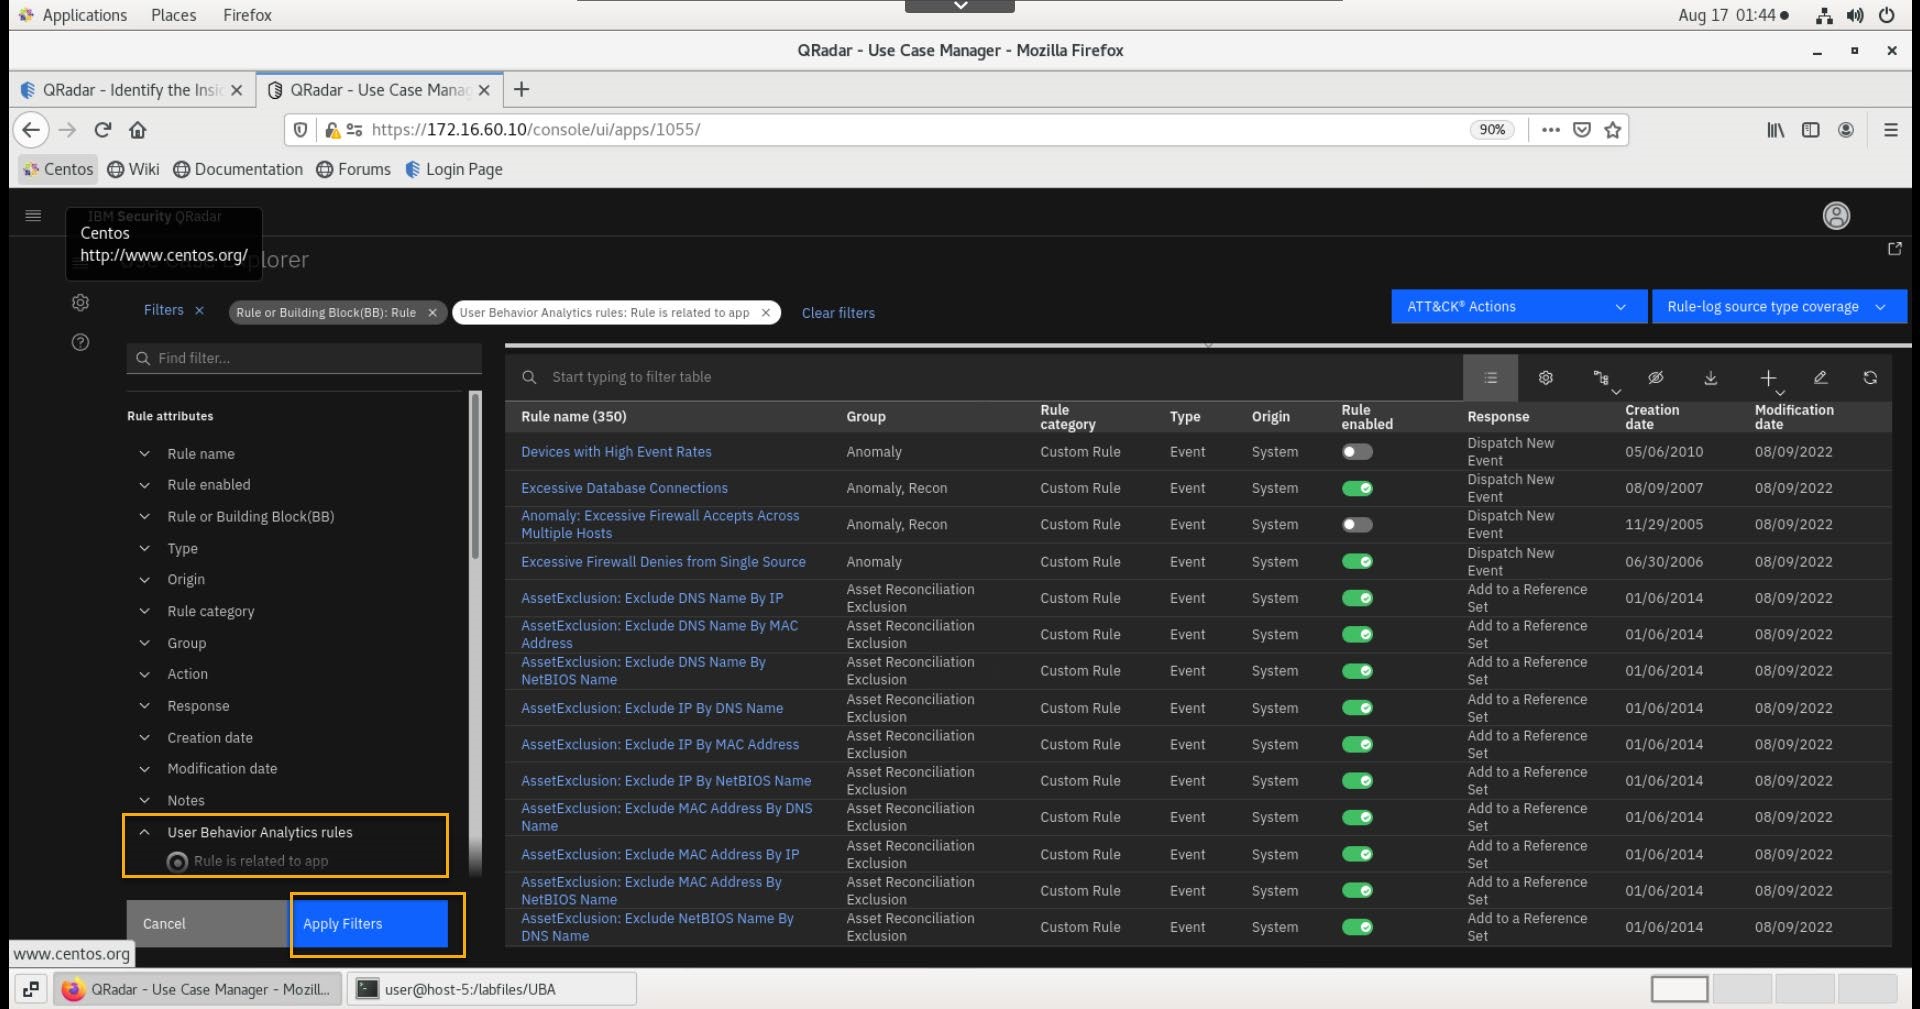Open the Excessive Database Connections rule
1920x1009 pixels.
pyautogui.click(x=624, y=488)
